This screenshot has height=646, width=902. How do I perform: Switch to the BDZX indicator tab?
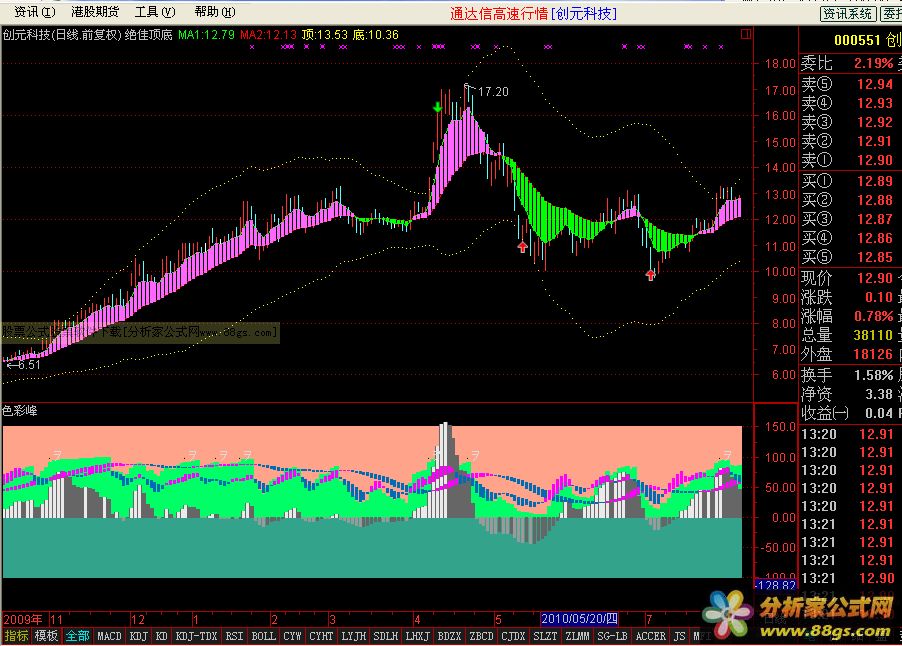[x=449, y=636]
